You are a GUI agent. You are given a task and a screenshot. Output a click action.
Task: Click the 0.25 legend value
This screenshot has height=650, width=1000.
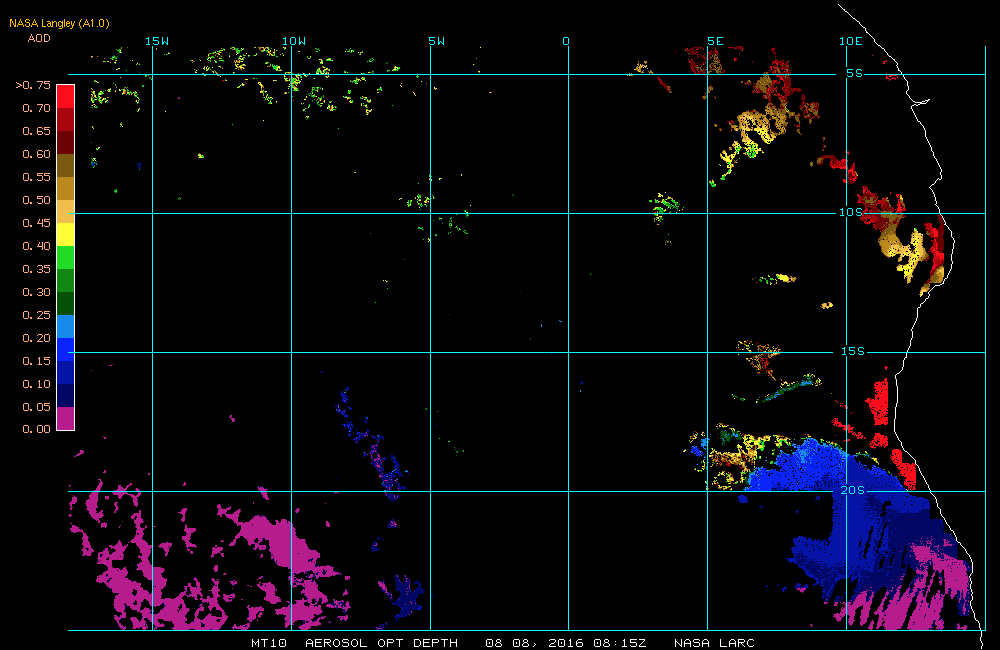36,314
